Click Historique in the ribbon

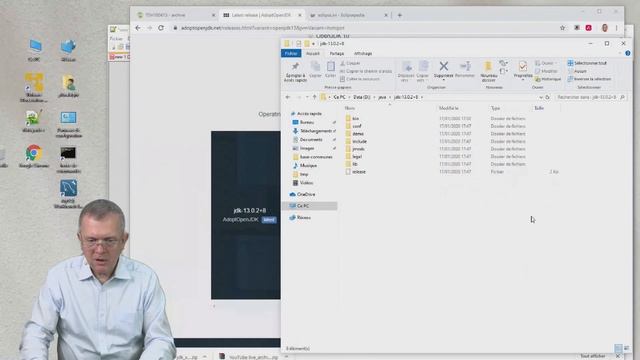coord(548,79)
